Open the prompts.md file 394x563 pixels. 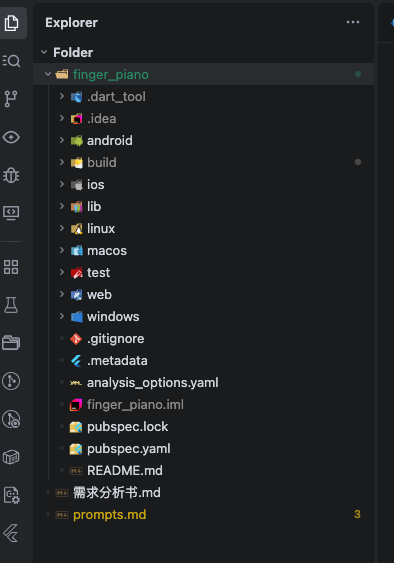click(x=203, y=515)
